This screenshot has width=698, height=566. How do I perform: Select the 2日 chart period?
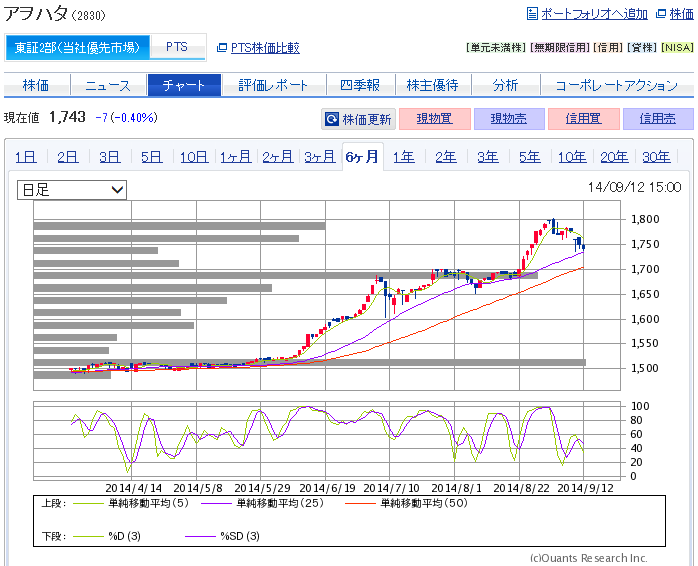68,157
